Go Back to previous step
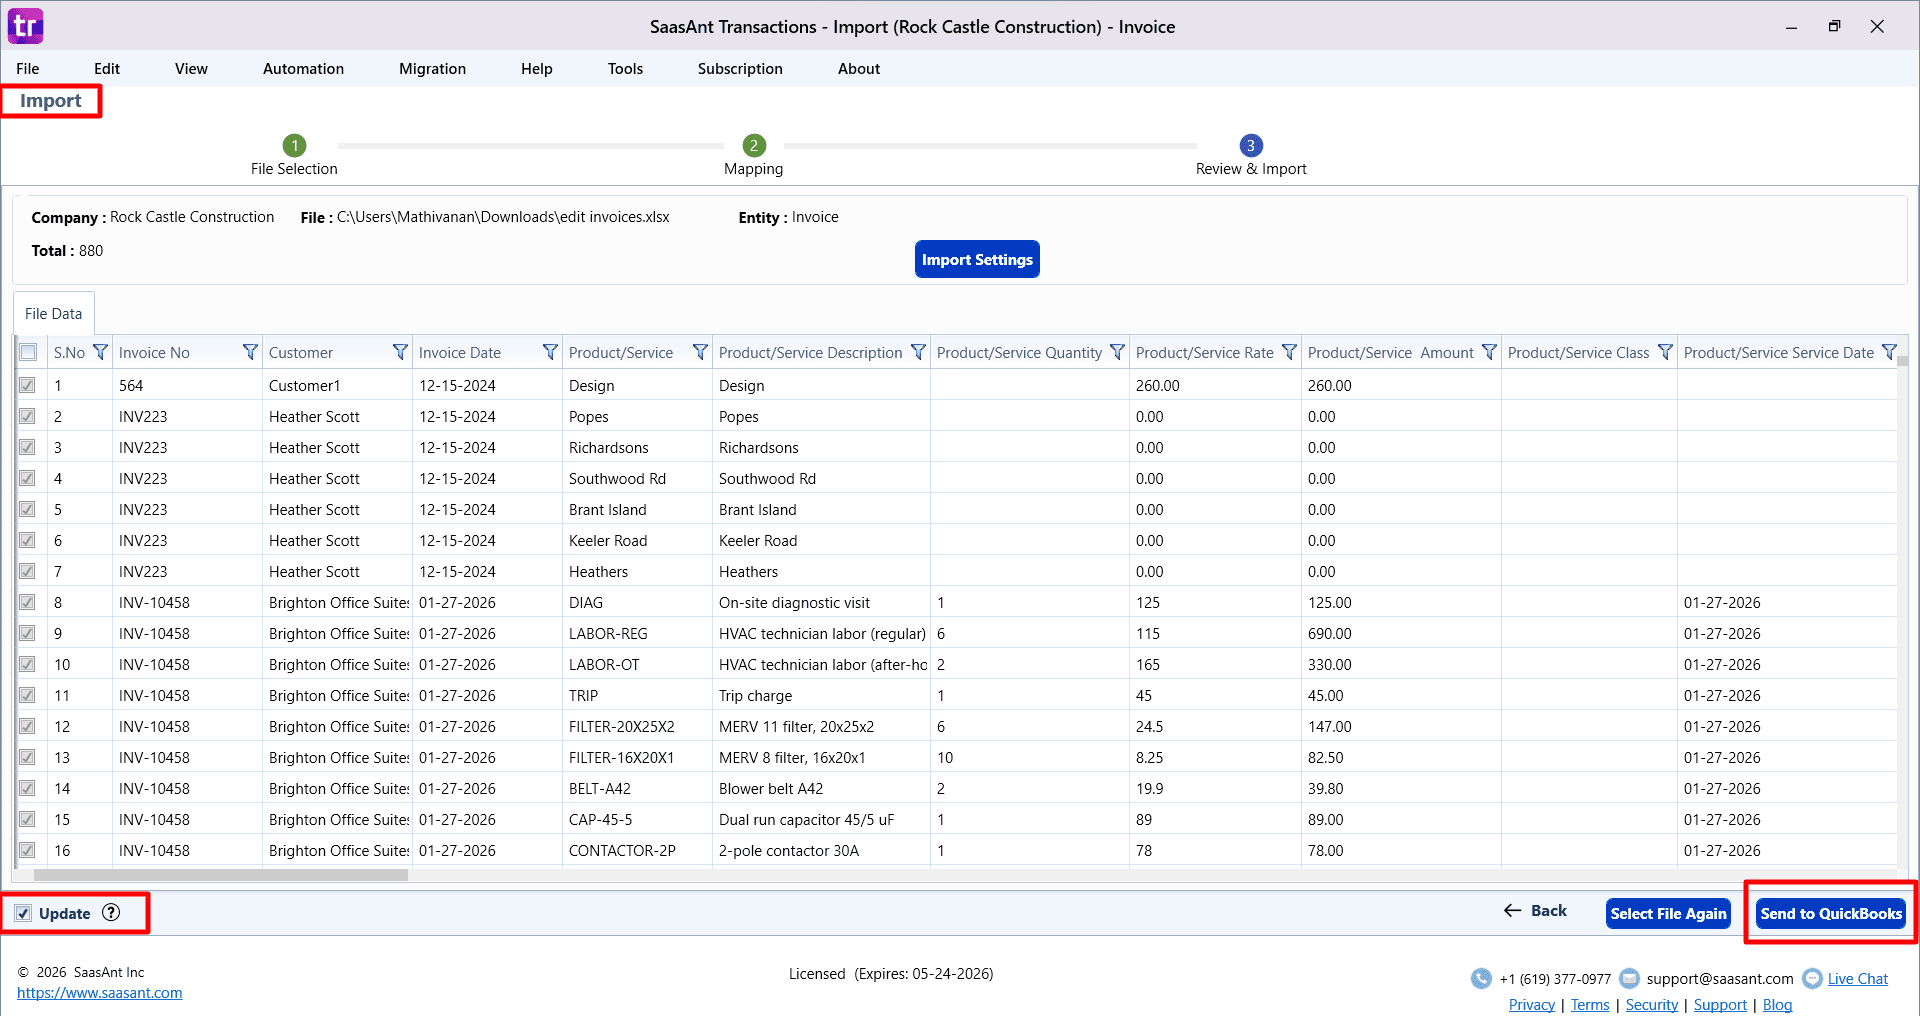1920x1016 pixels. [1535, 910]
